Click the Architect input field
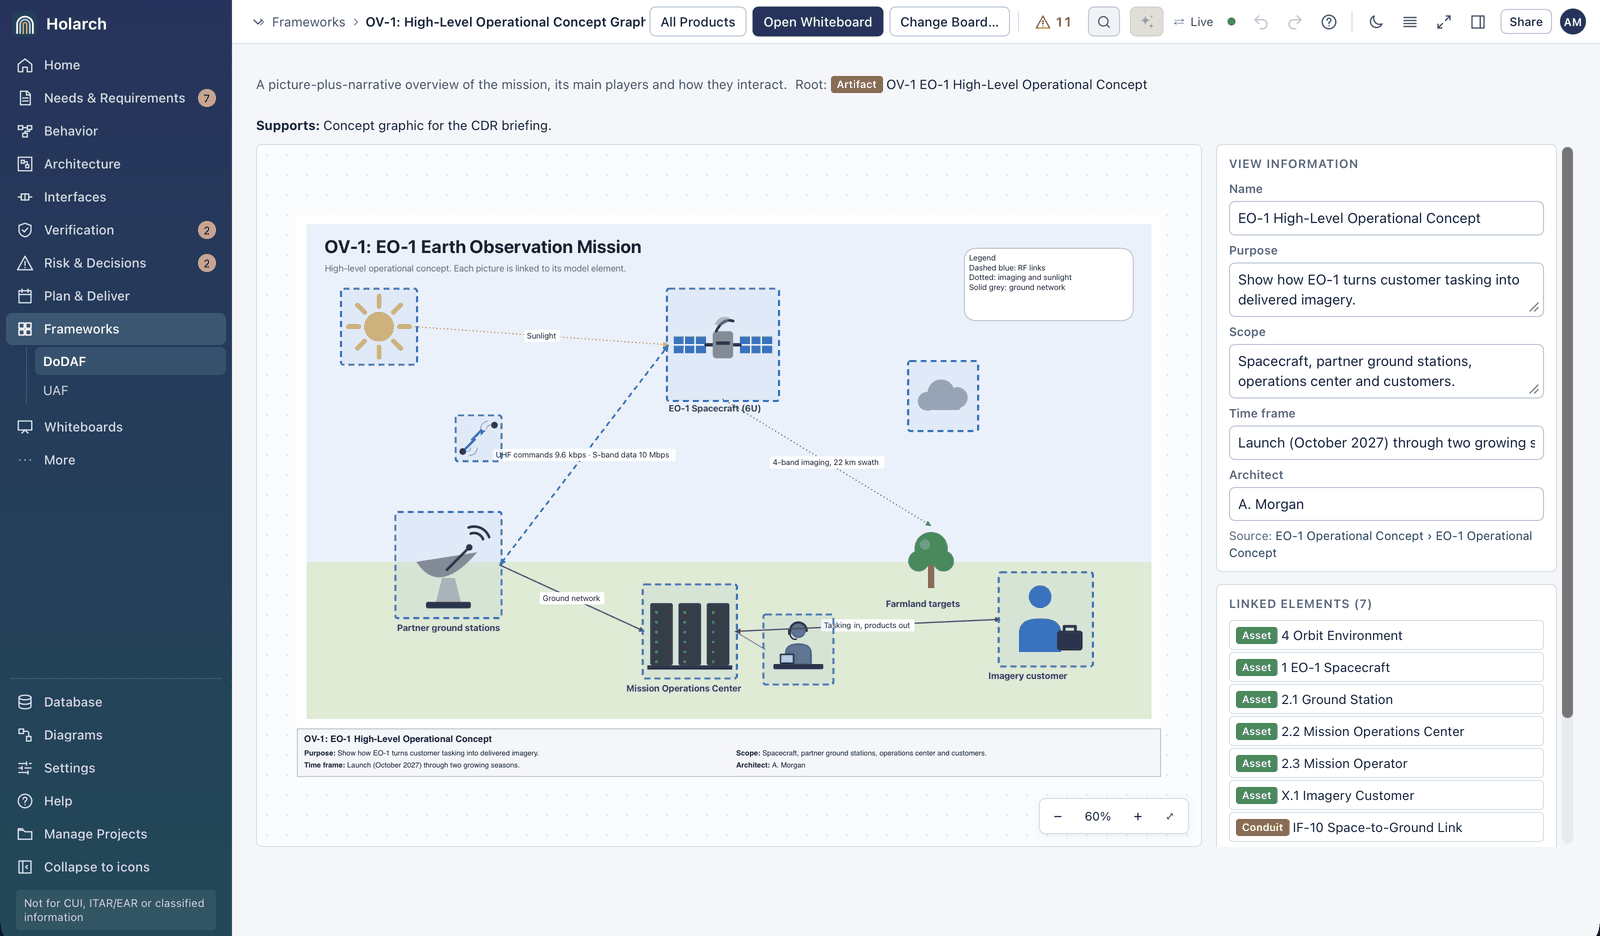Screen dimensions: 1600x936 point(1386,504)
